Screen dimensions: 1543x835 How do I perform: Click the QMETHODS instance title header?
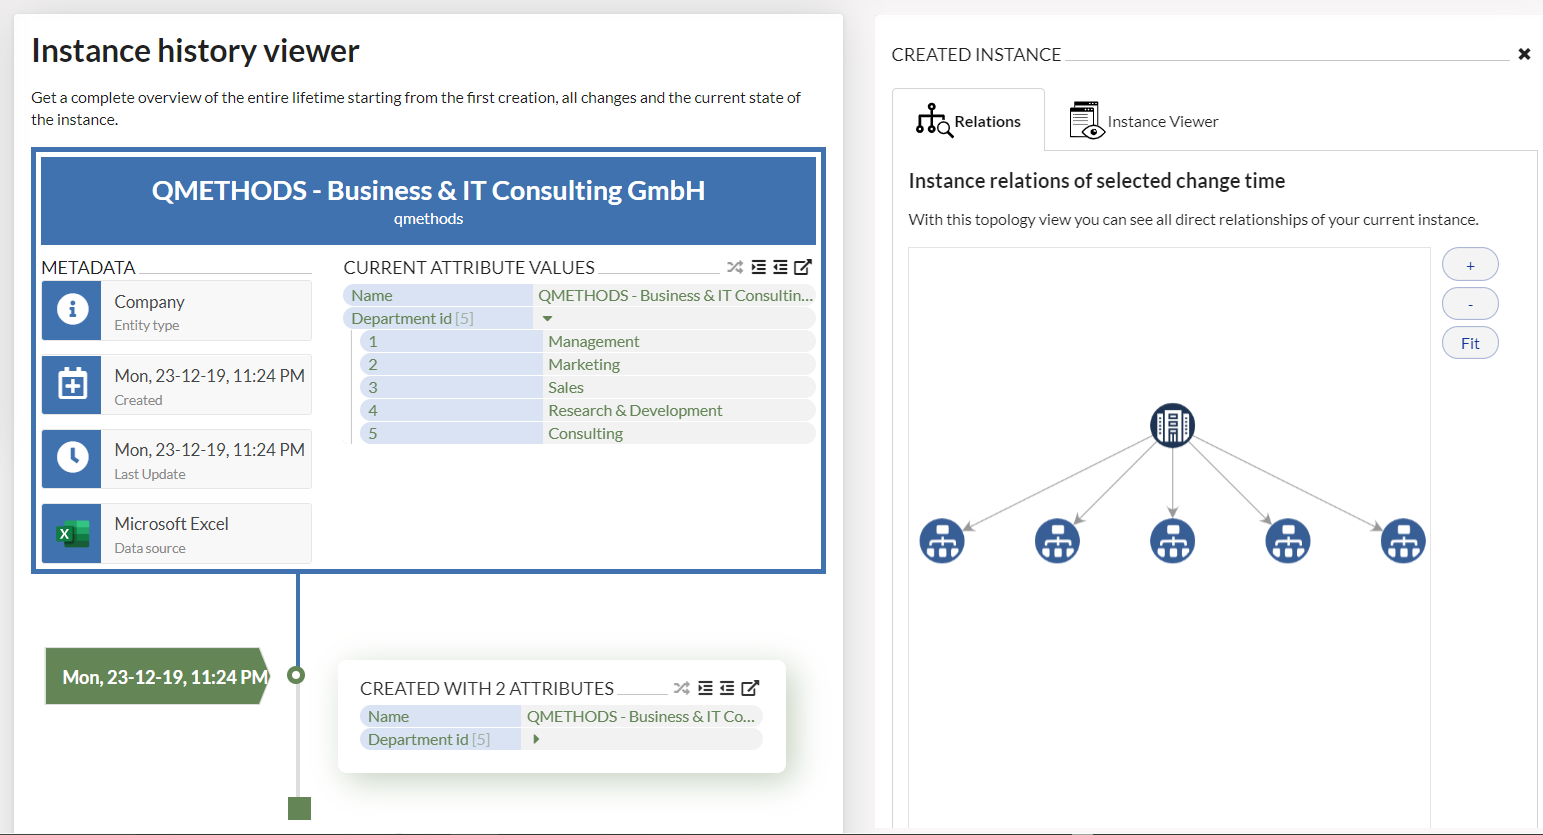(x=428, y=190)
